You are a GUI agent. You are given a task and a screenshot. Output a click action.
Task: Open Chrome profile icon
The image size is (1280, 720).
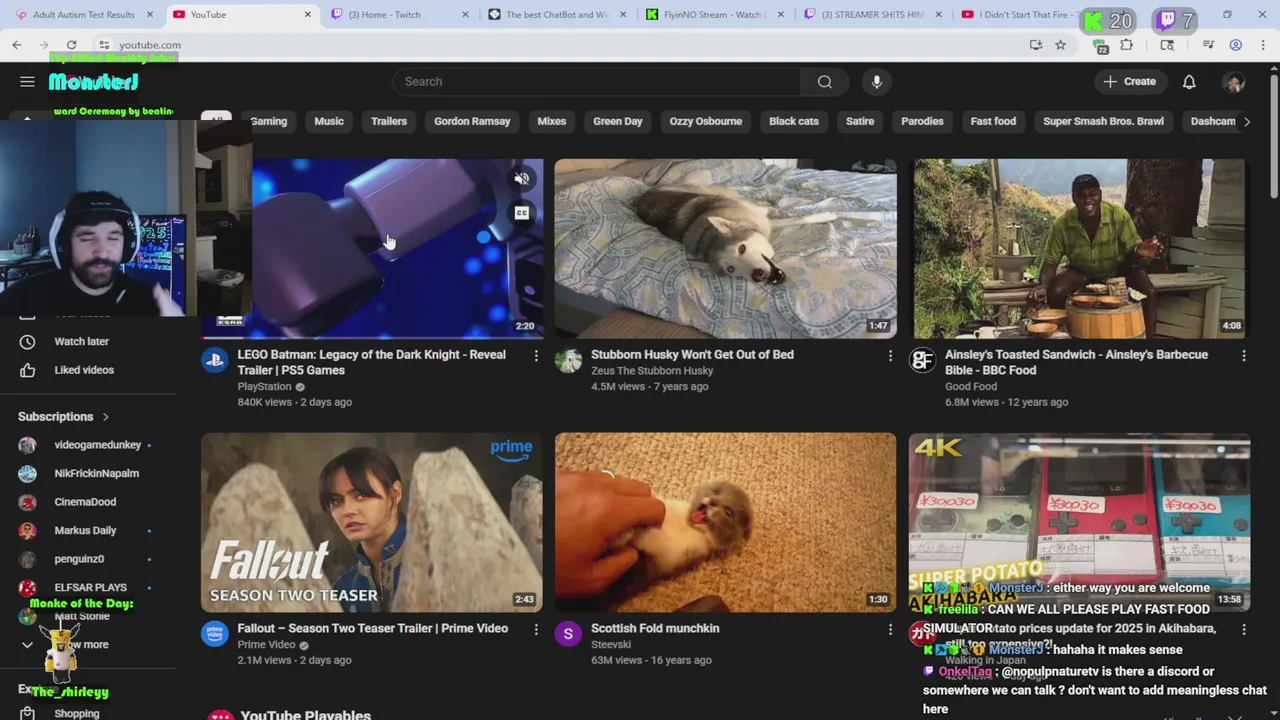1236,45
